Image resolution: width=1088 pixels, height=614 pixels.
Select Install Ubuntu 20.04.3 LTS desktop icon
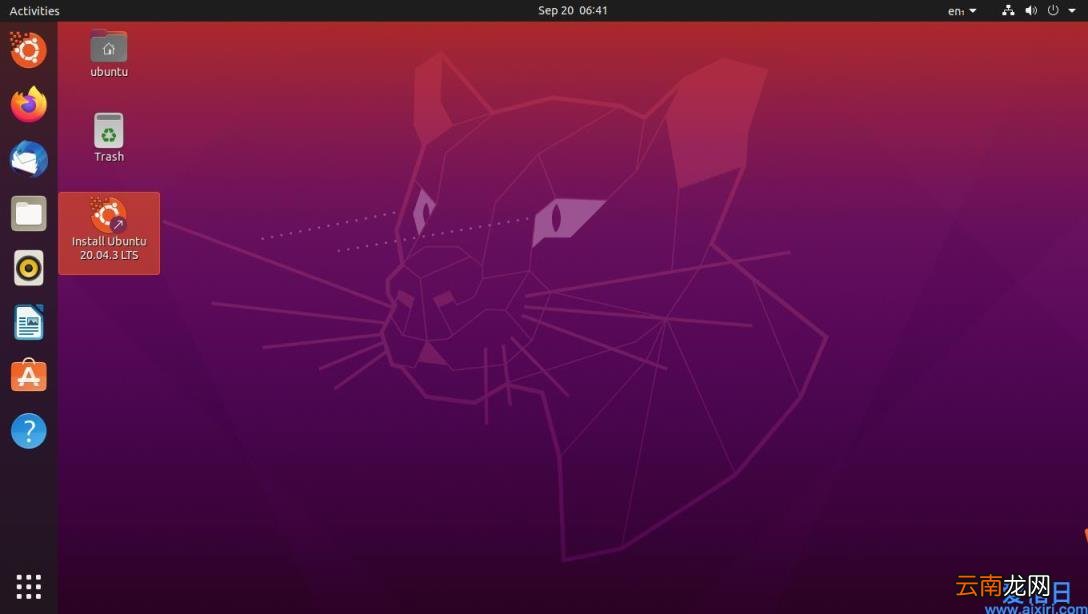click(109, 233)
